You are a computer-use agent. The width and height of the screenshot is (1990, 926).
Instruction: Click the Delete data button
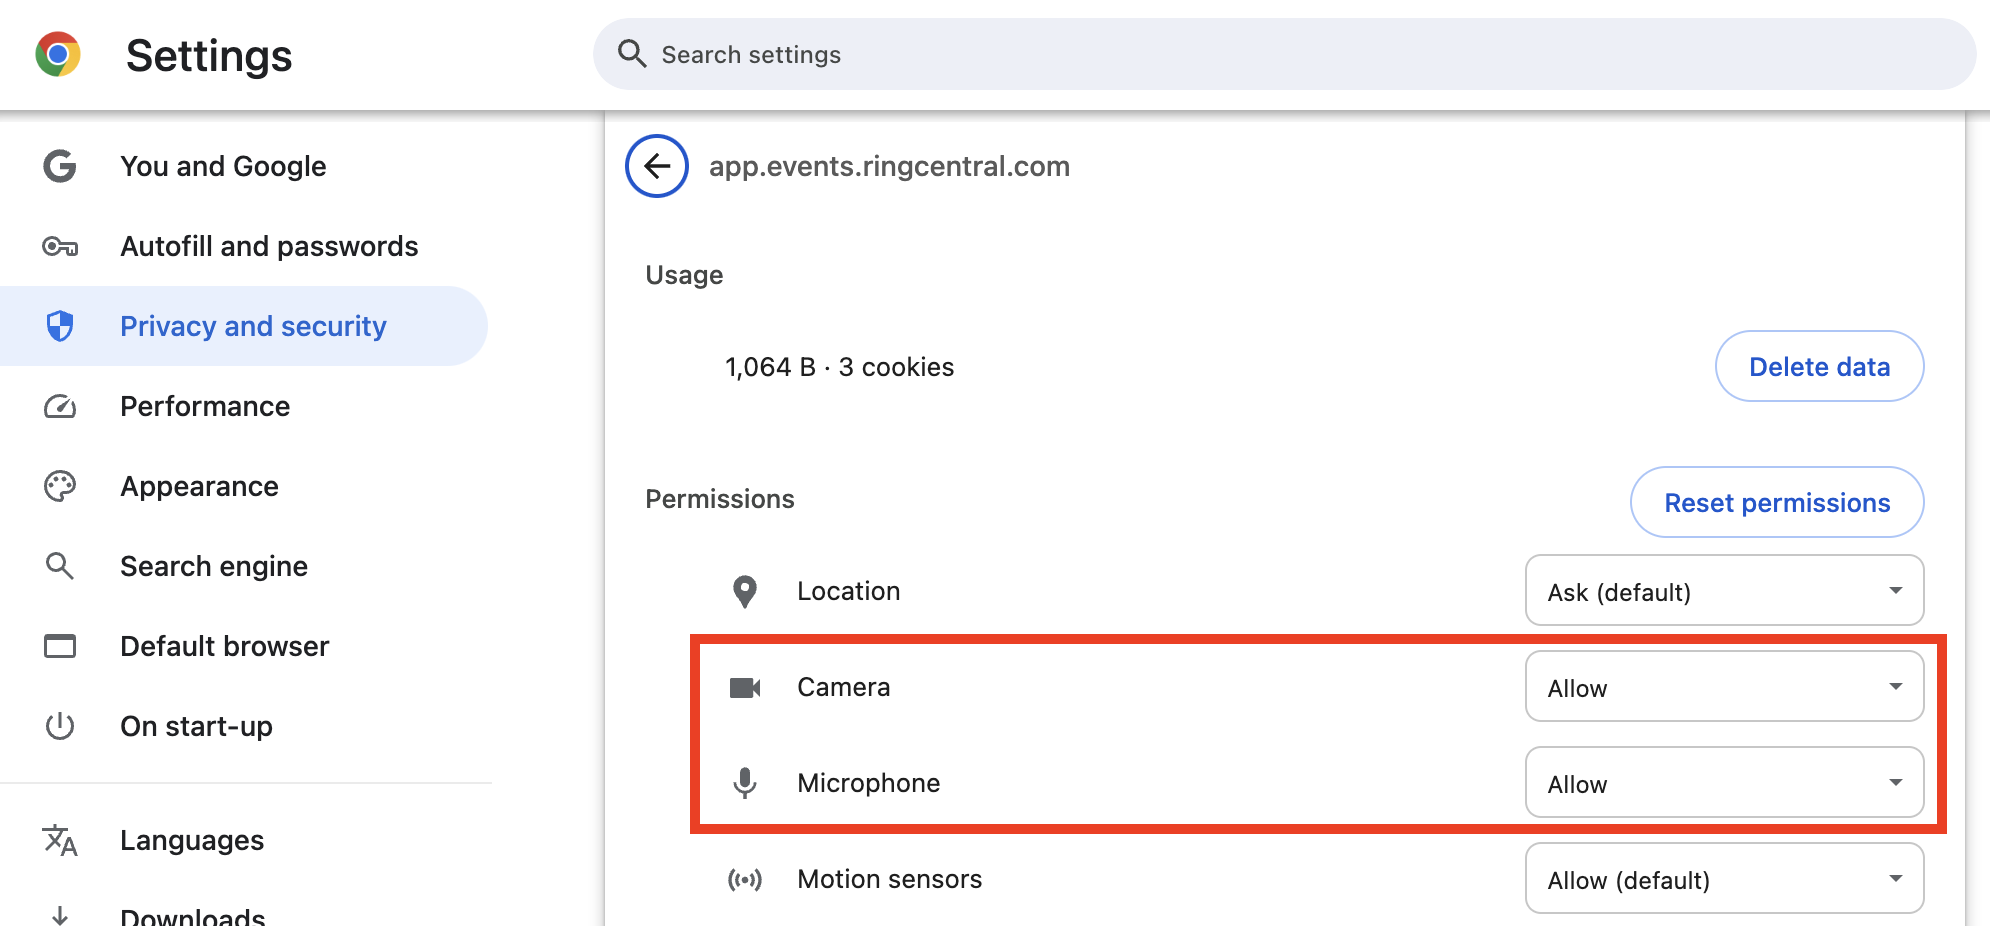click(1819, 367)
